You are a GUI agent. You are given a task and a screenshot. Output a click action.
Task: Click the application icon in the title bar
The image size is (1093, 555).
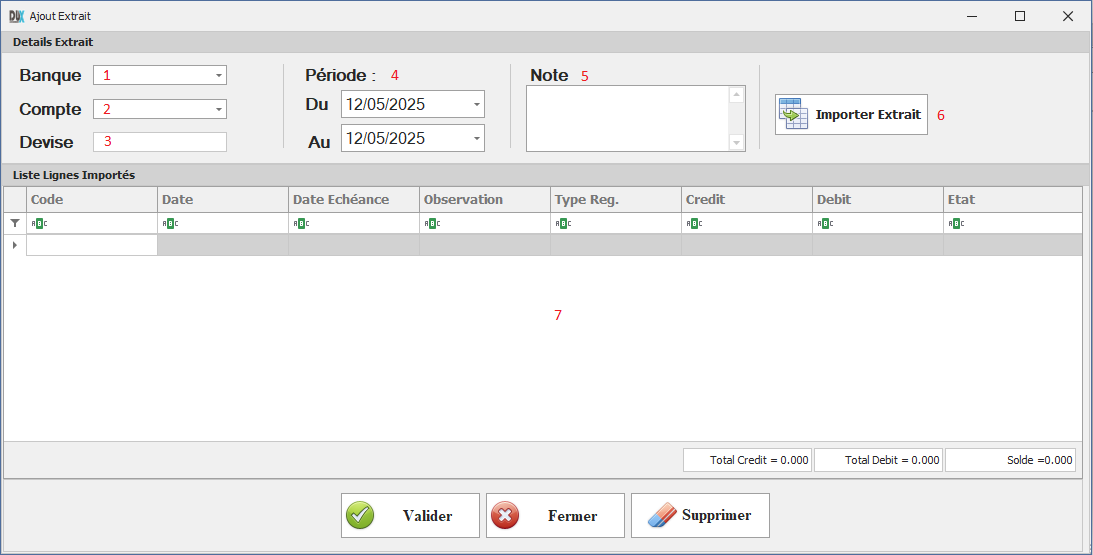point(16,16)
